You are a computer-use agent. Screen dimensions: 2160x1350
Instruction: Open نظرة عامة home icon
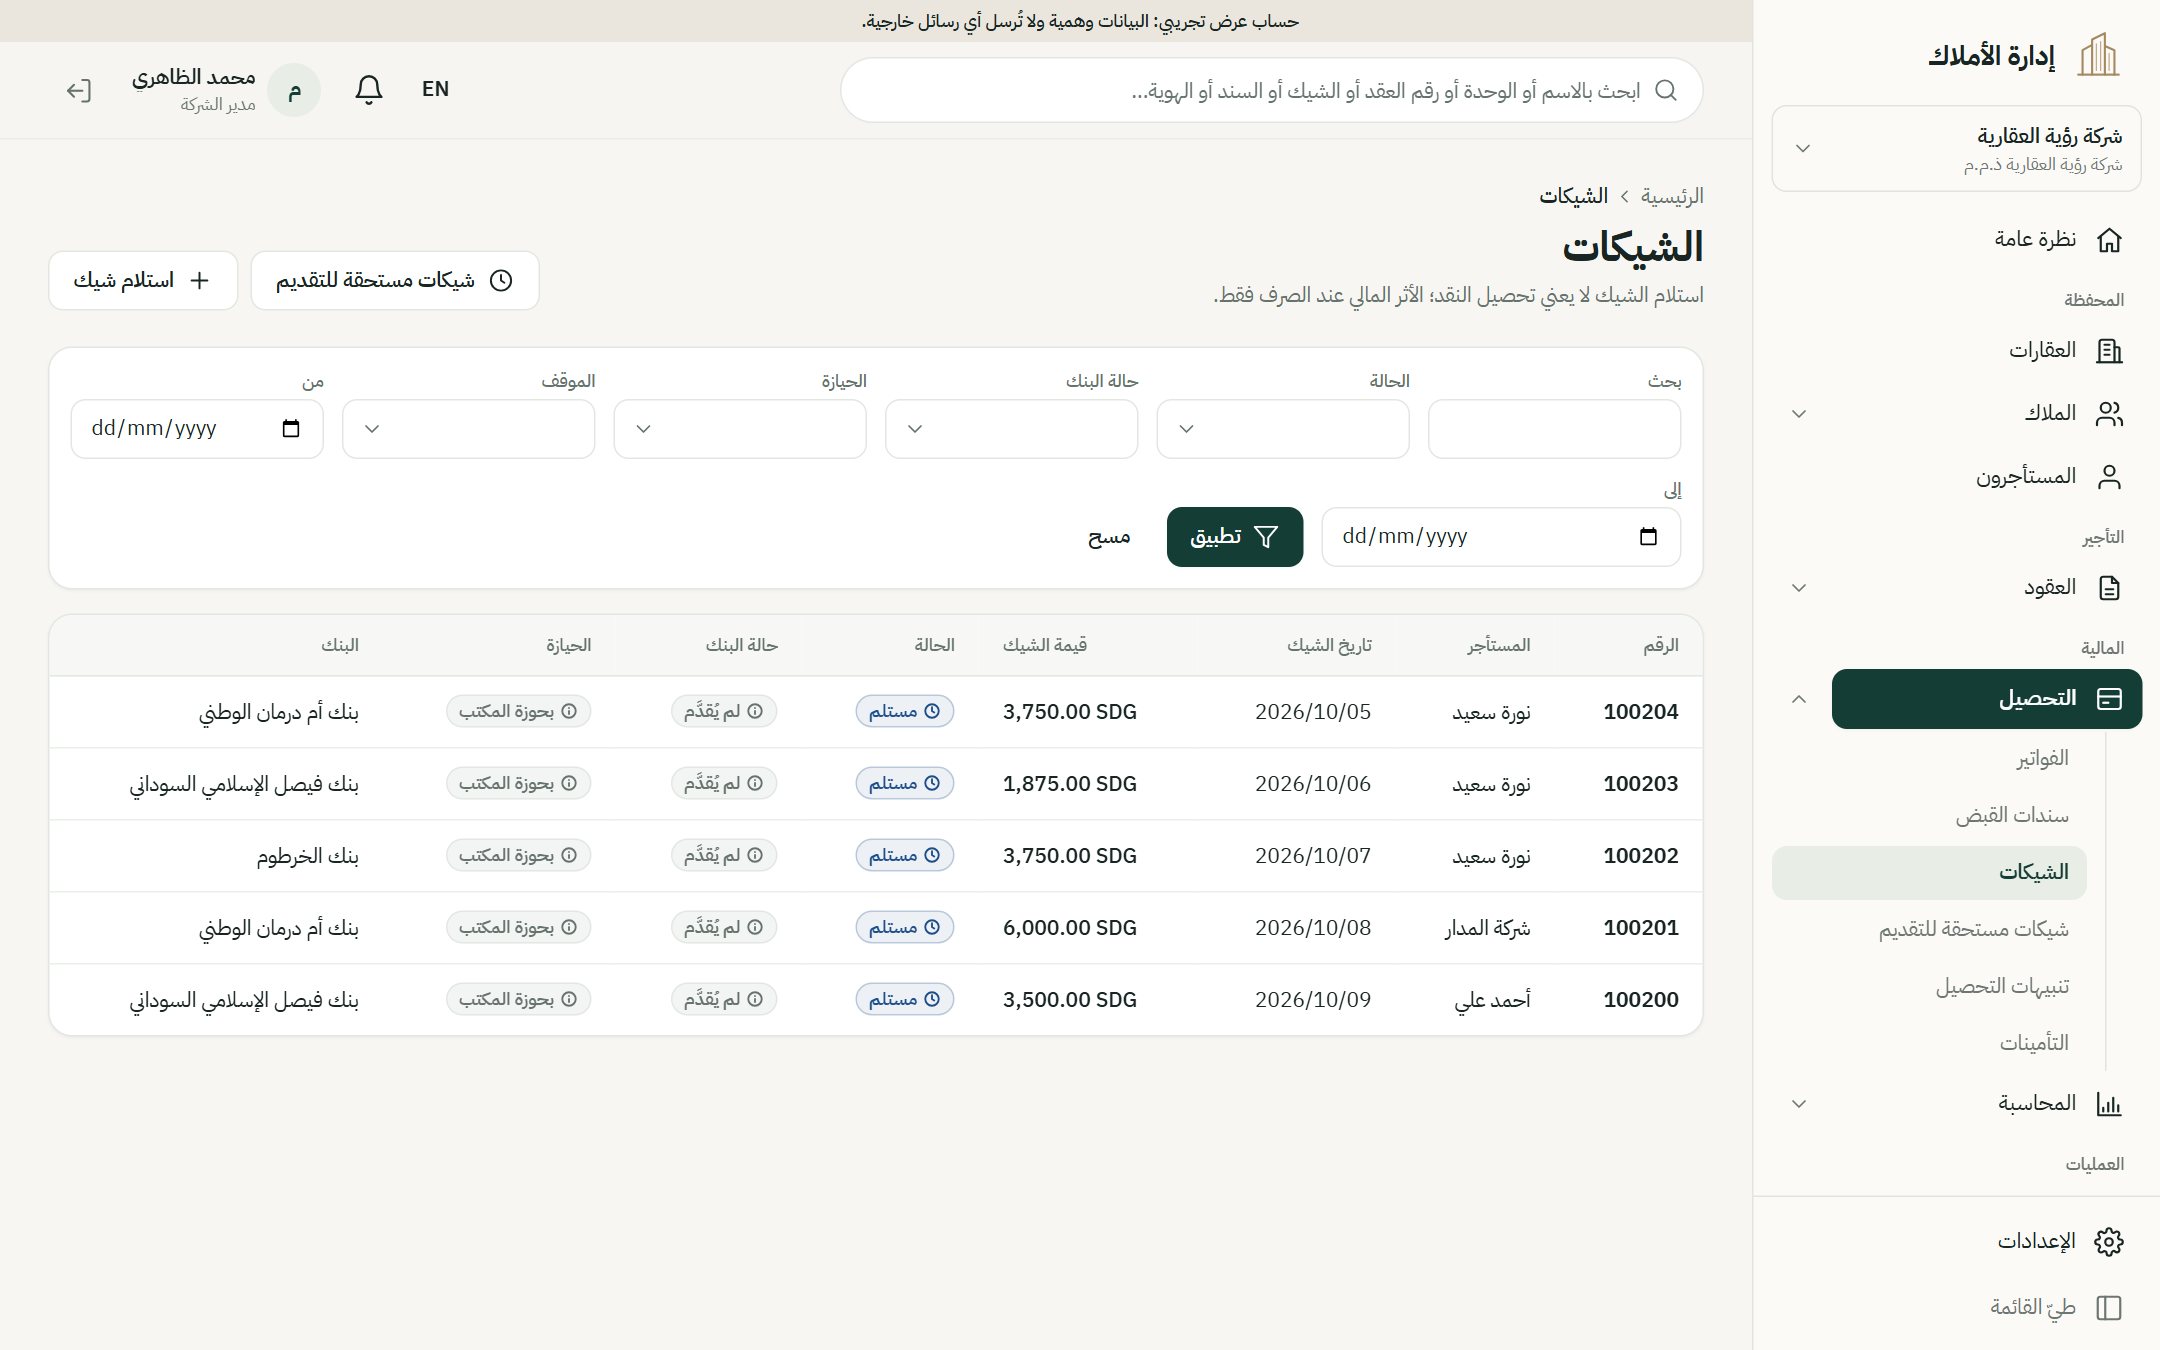click(2109, 240)
